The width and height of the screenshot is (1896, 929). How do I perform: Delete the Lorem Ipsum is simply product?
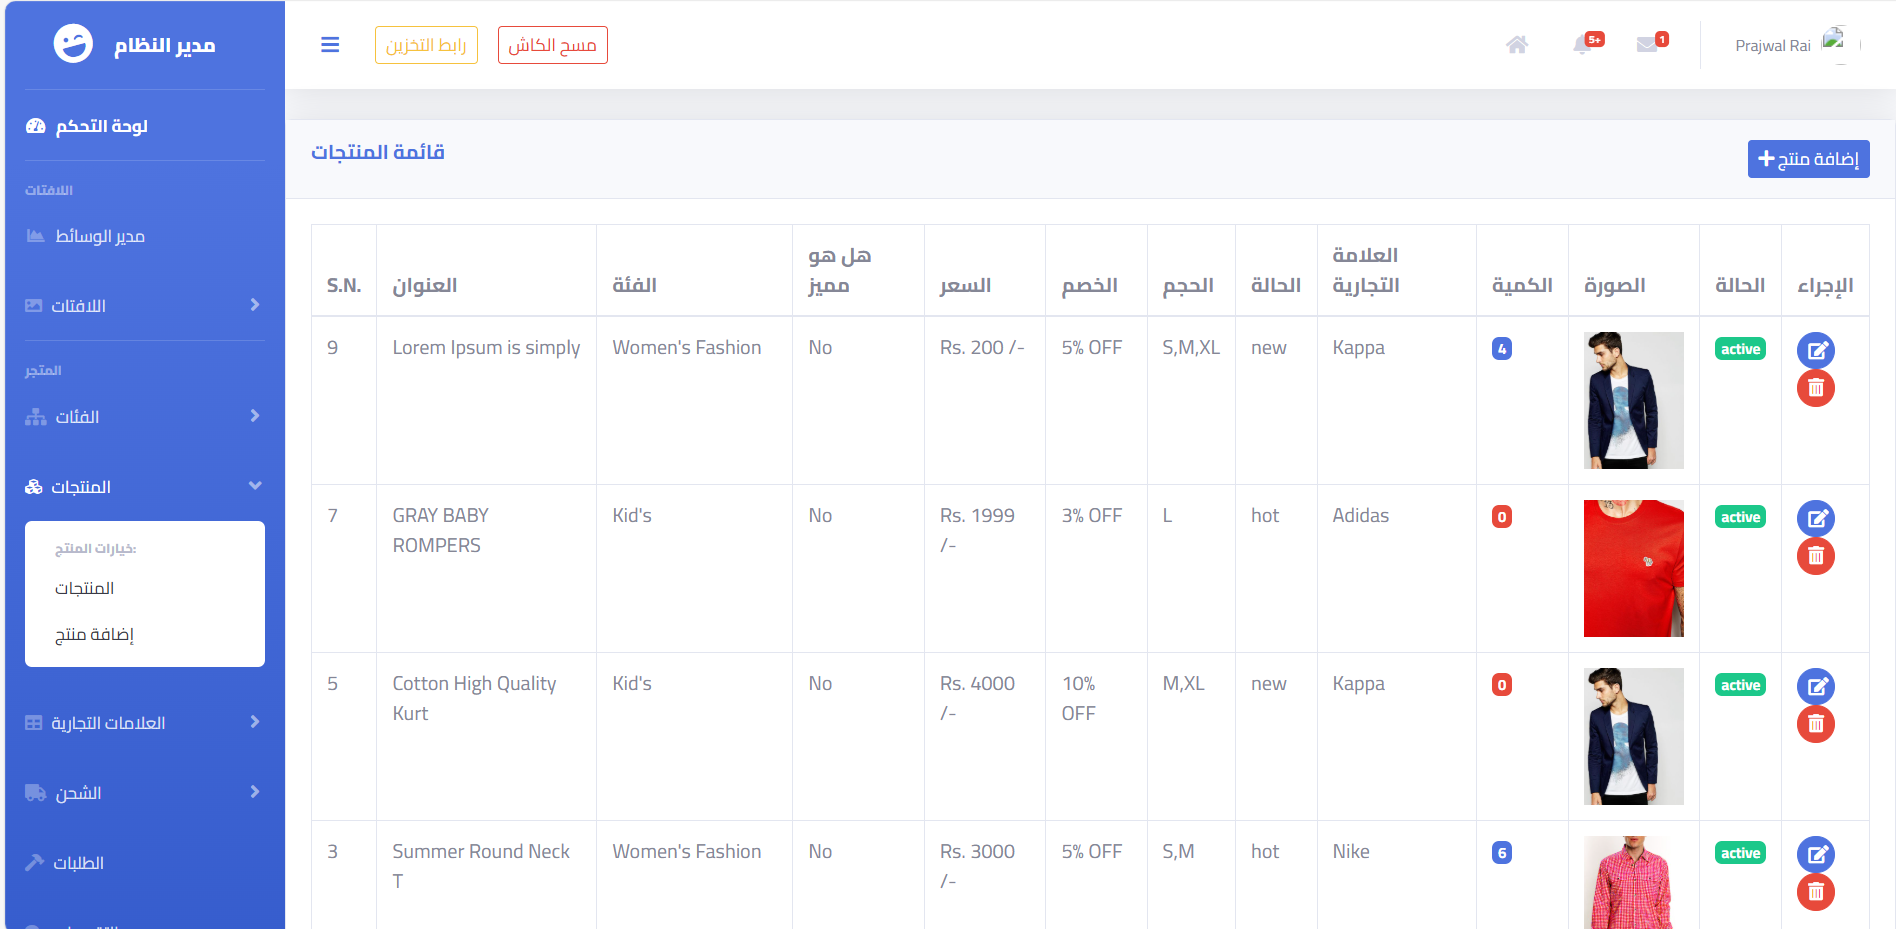point(1816,388)
